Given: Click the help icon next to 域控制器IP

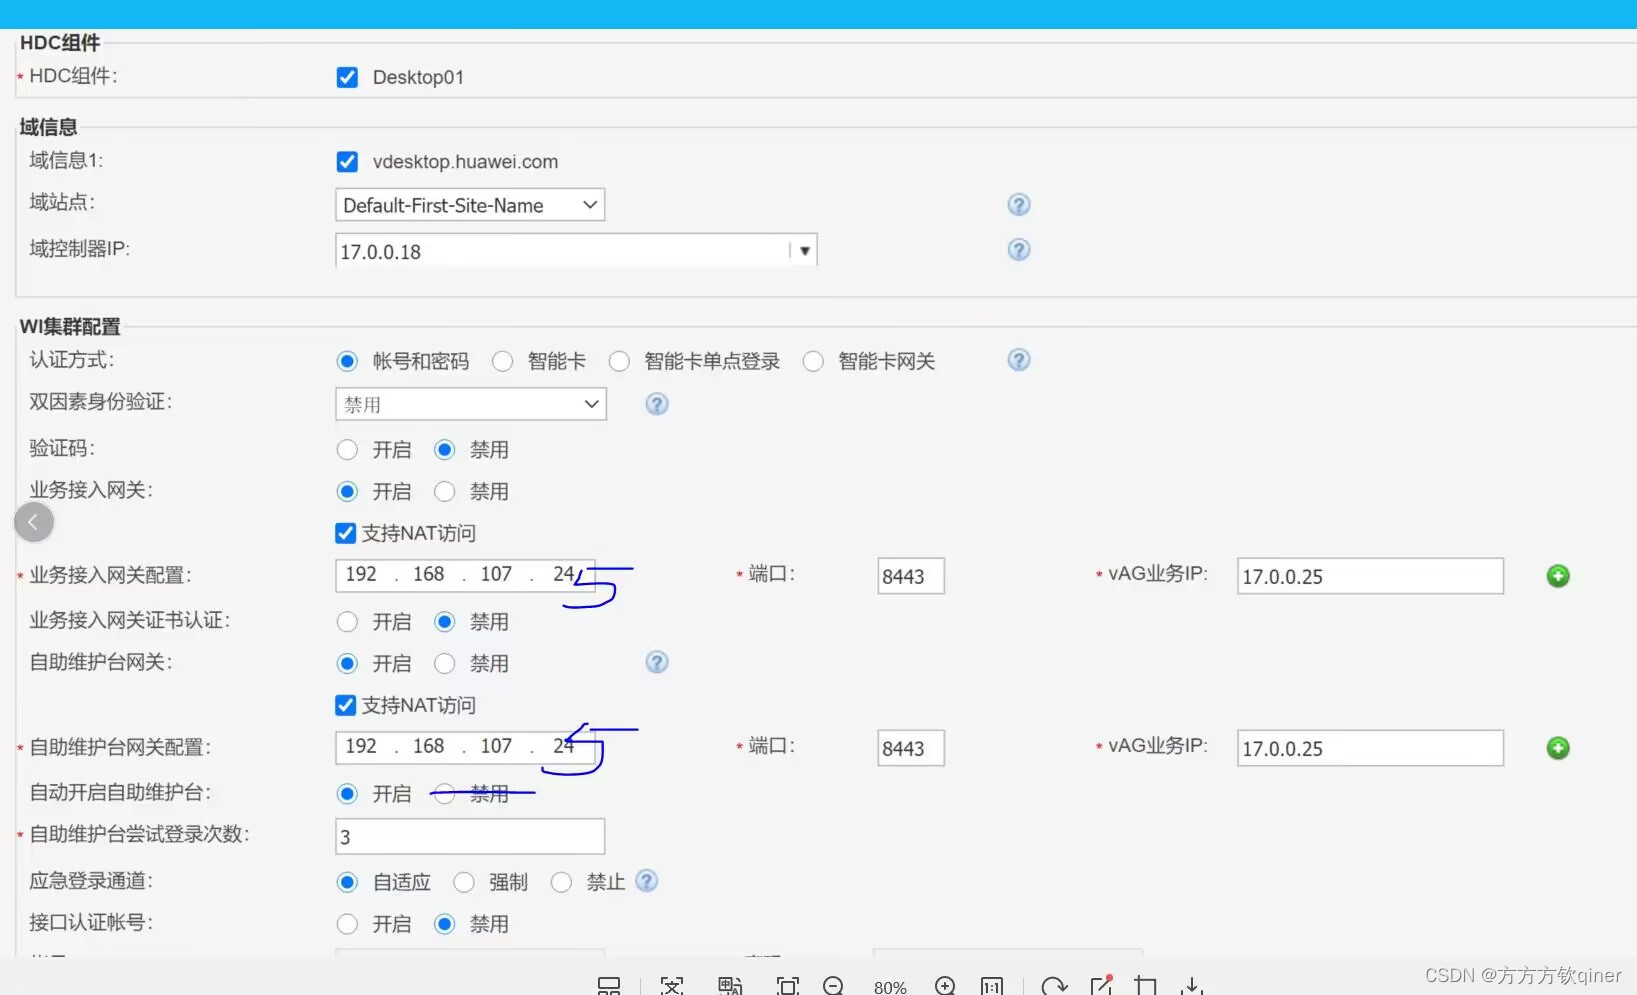Looking at the screenshot, I should pyautogui.click(x=1018, y=250).
